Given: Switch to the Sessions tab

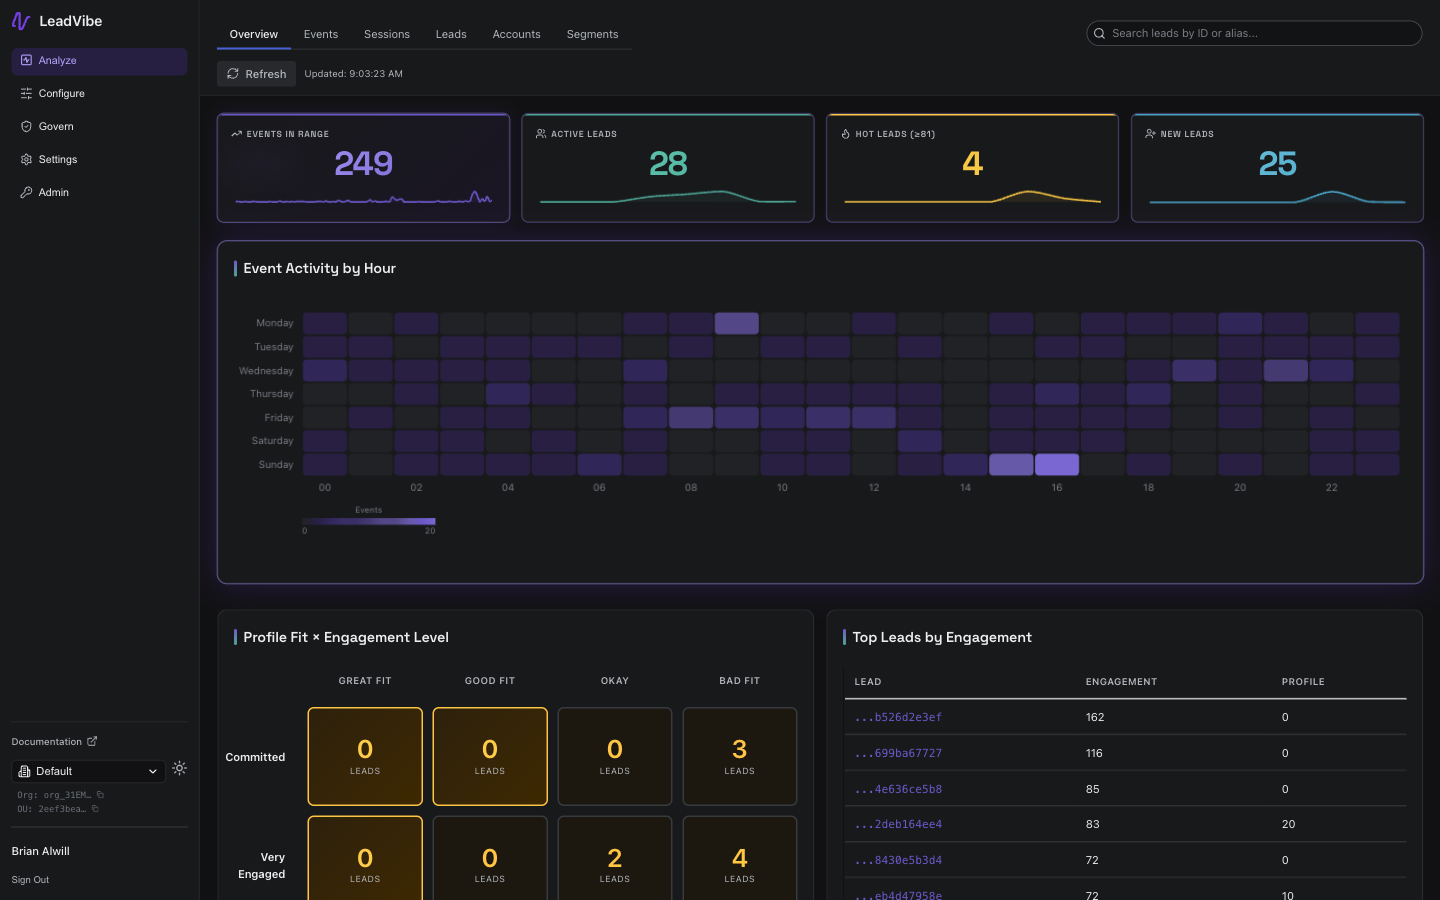Looking at the screenshot, I should pos(387,33).
